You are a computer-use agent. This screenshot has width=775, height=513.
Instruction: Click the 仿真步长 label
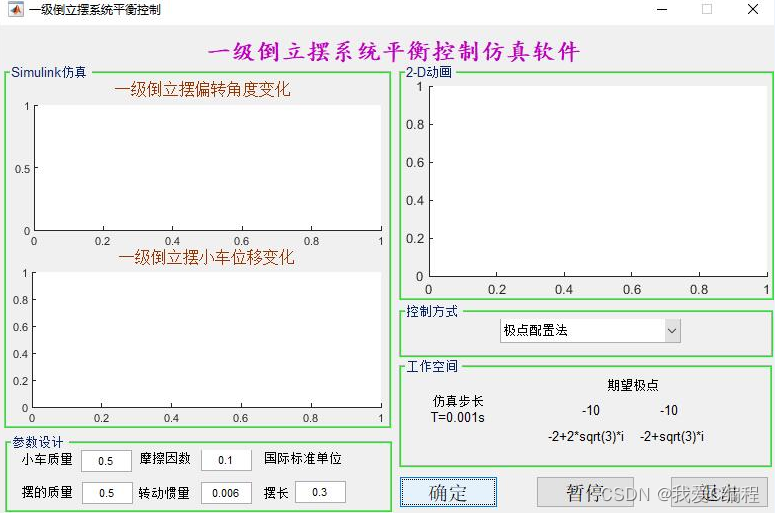pos(458,401)
